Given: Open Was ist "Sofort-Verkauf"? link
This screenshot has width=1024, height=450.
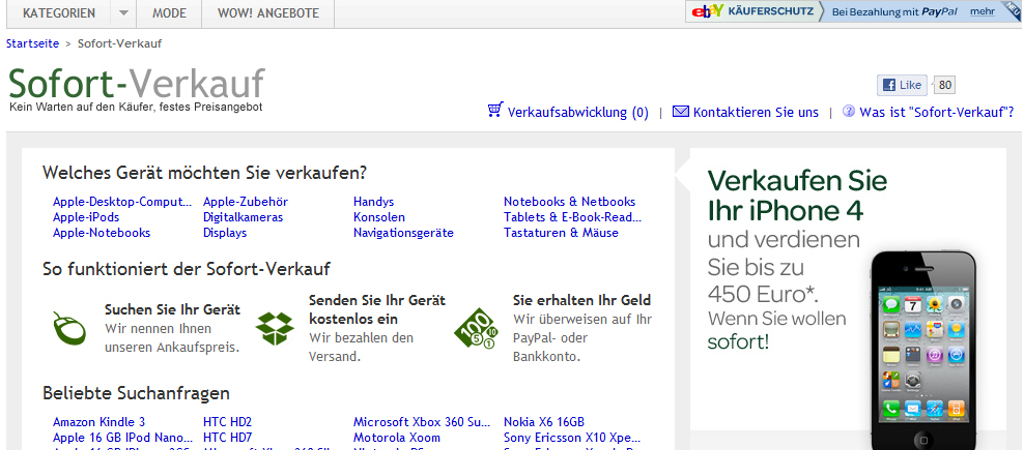Looking at the screenshot, I should coord(936,112).
